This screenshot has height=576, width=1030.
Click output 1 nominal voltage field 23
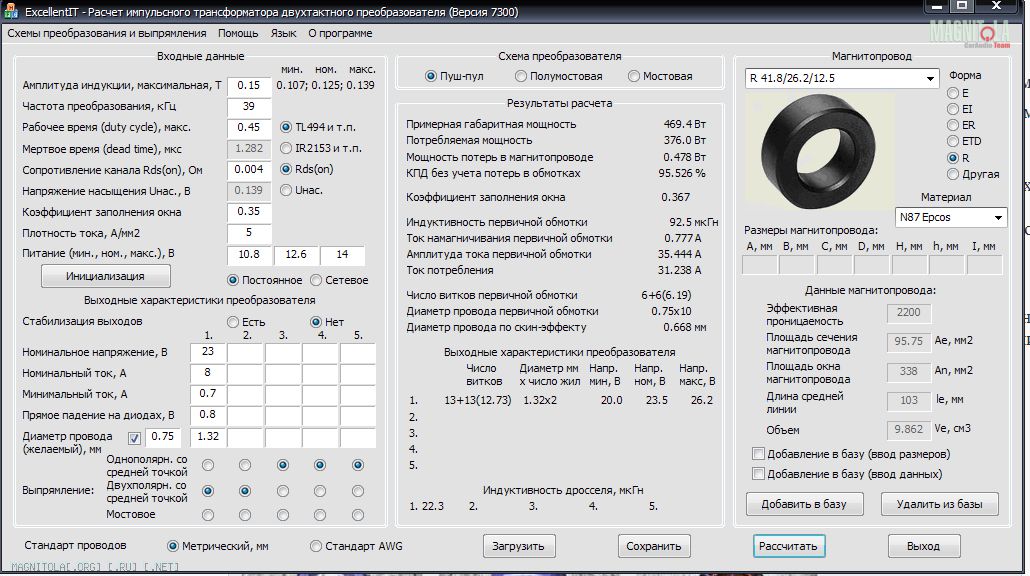[x=208, y=352]
